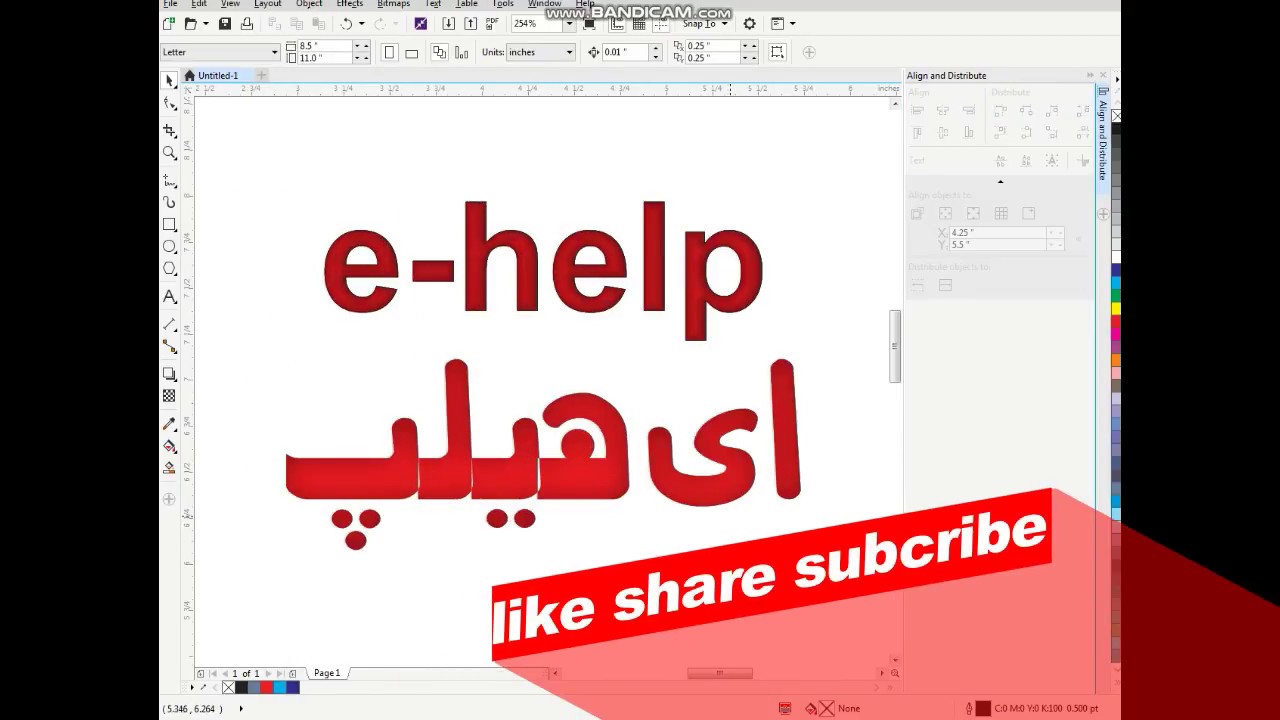Click the New document icon
The width and height of the screenshot is (1280, 720).
[x=170, y=23]
